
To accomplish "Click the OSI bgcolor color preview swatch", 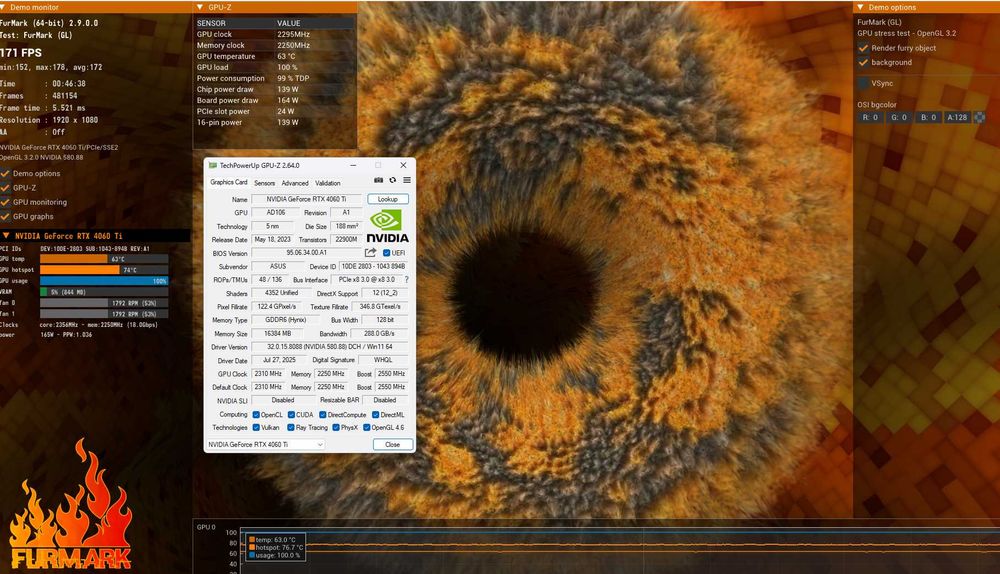I will click(980, 117).
